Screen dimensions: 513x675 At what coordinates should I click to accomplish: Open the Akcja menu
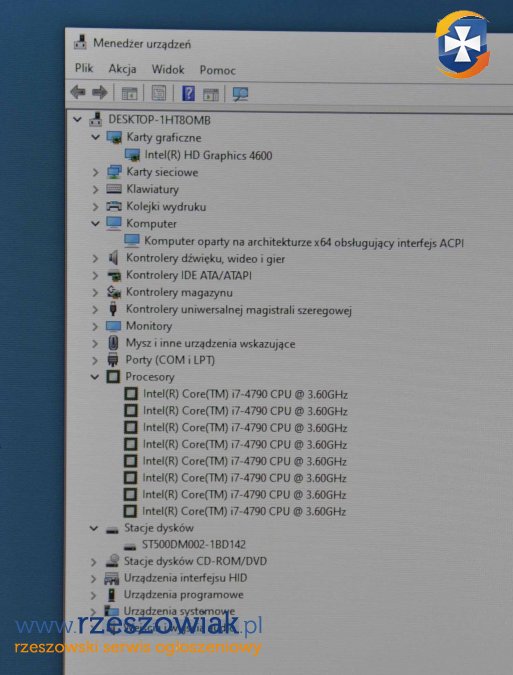click(x=122, y=69)
